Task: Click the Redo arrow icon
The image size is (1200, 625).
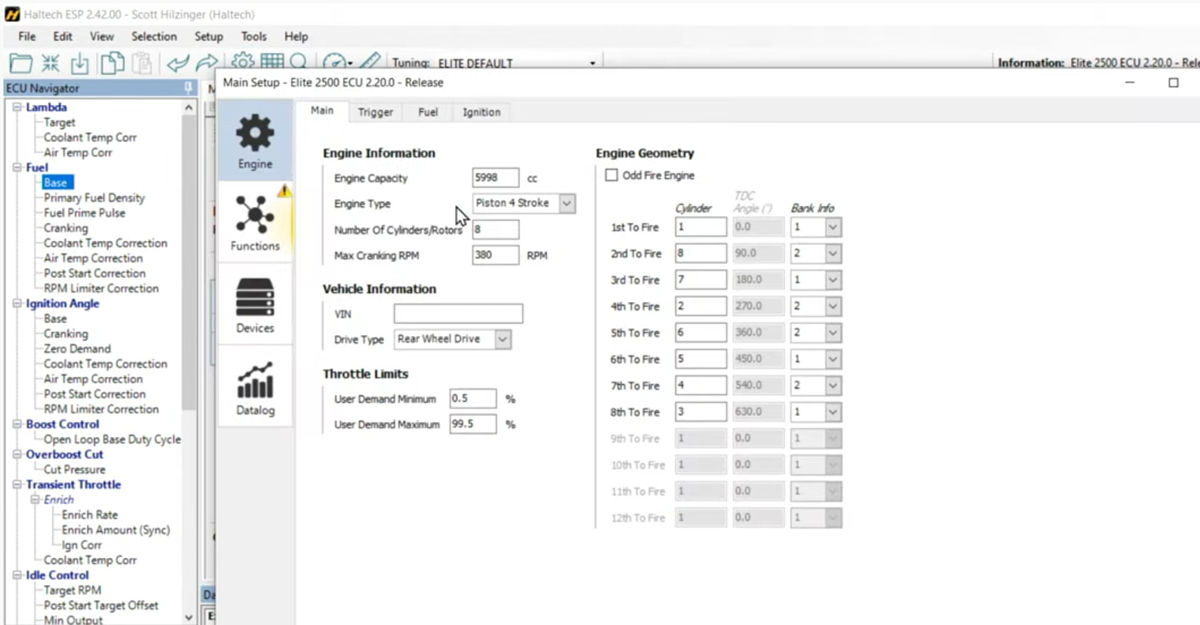Action: click(205, 63)
